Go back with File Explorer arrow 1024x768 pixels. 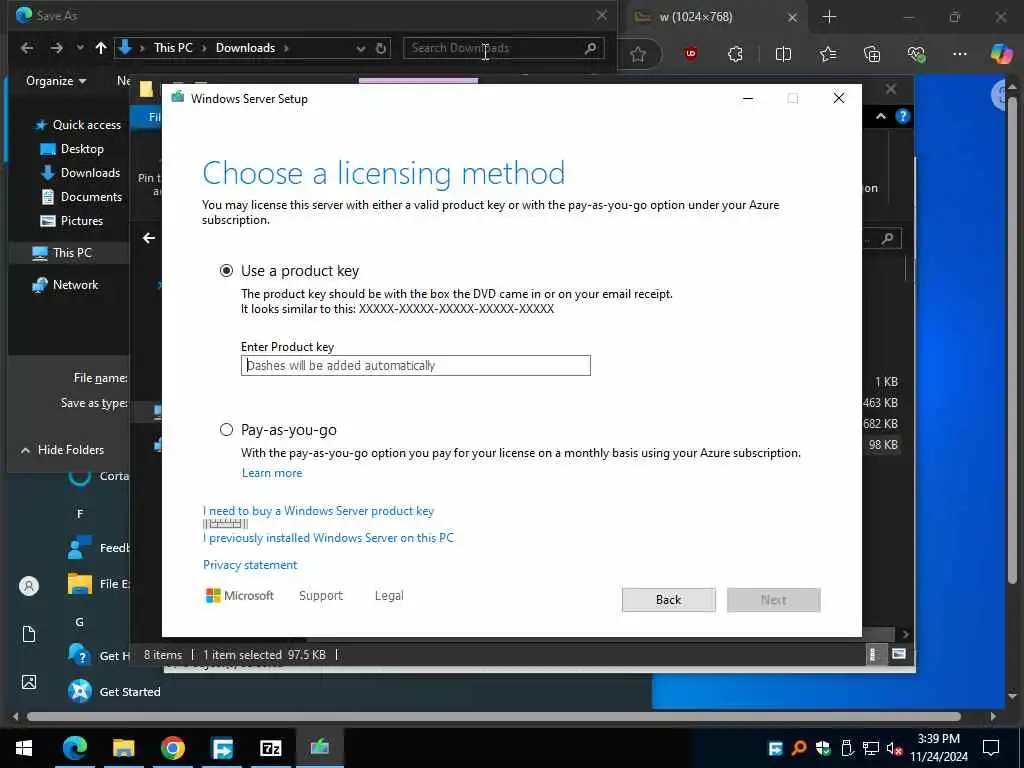(x=149, y=238)
